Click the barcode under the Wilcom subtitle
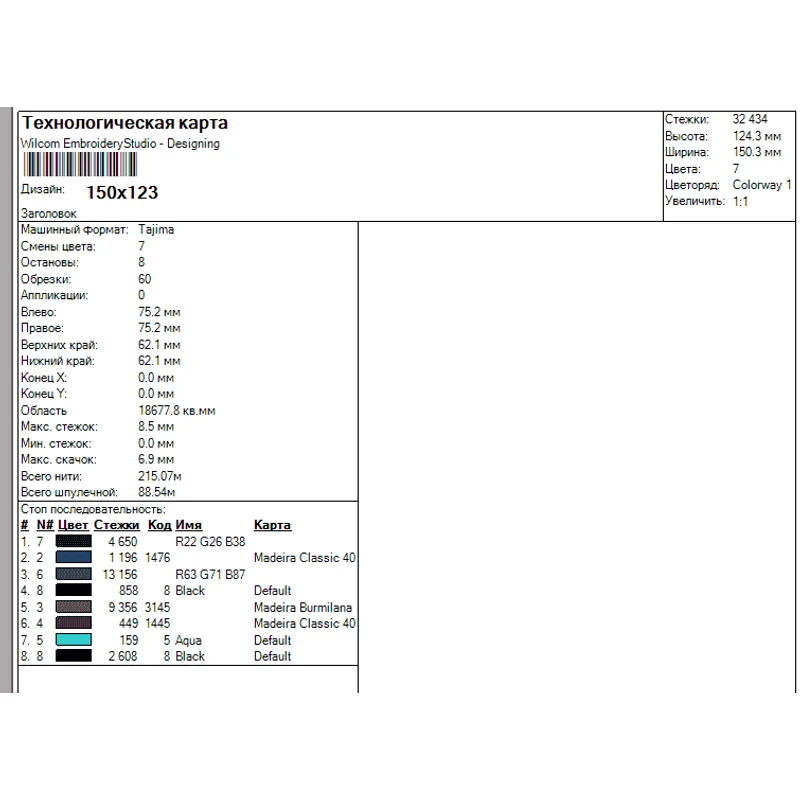 coord(80,165)
